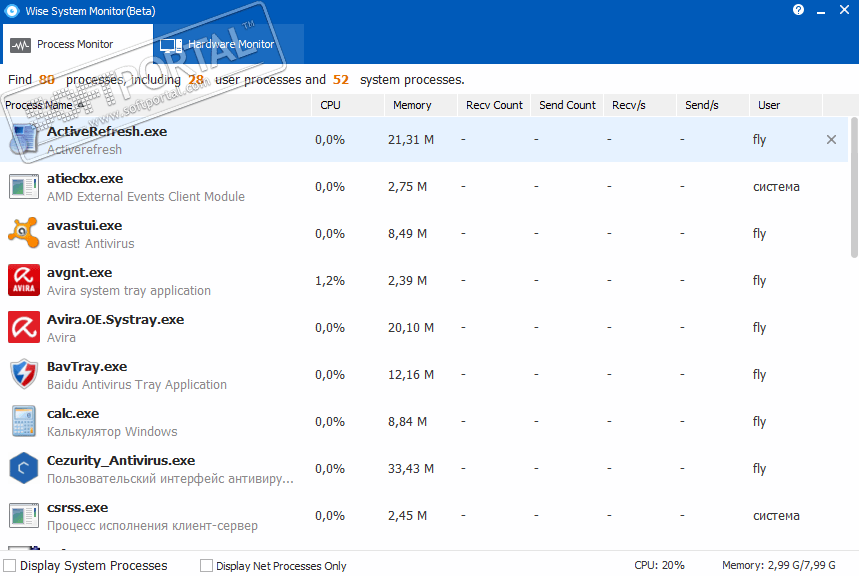Click the 'avast! Antivirus' description
859x576 pixels.
90,244
